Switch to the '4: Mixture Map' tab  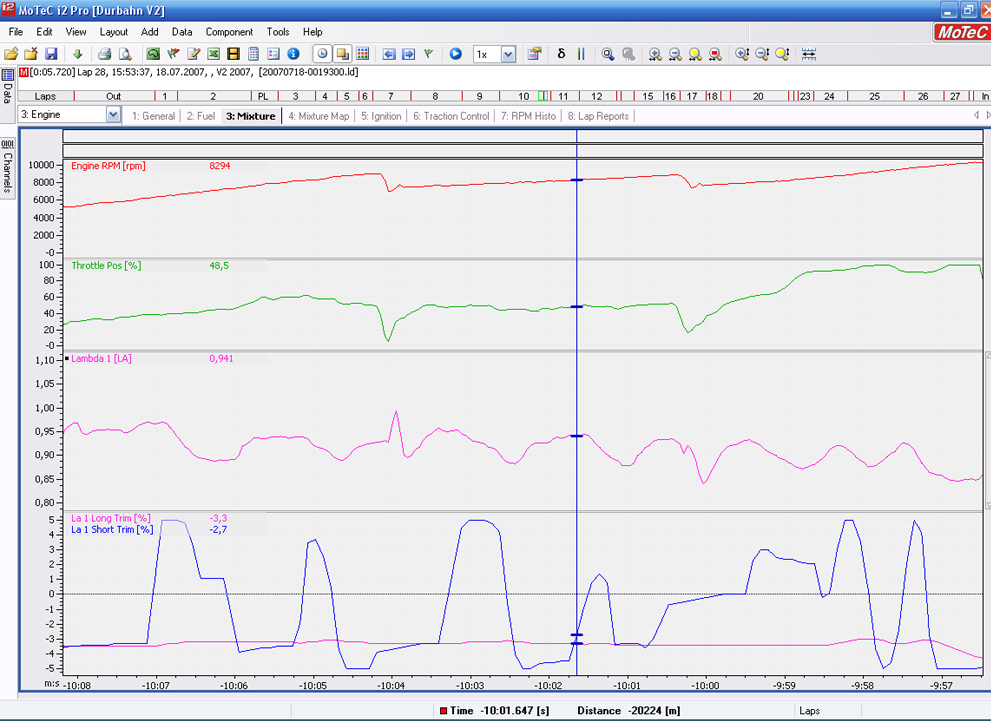click(x=319, y=116)
